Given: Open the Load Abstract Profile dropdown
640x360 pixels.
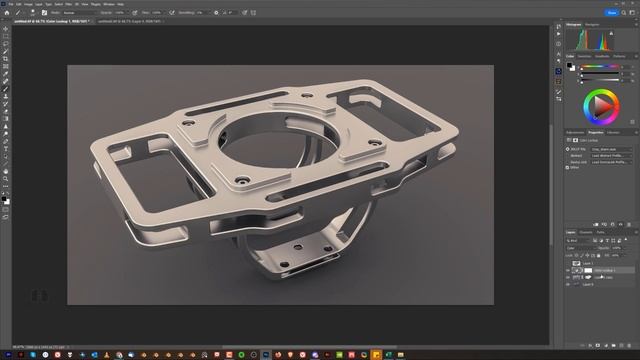Looking at the screenshot, I should pos(611,156).
